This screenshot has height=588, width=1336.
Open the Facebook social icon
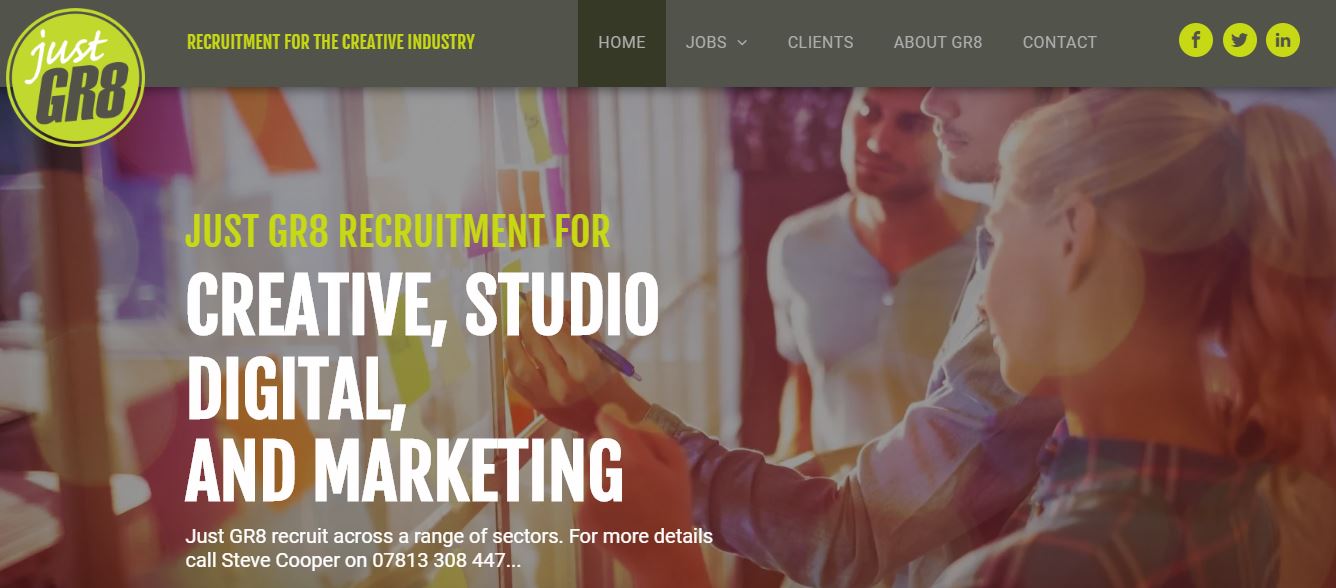tap(1196, 40)
